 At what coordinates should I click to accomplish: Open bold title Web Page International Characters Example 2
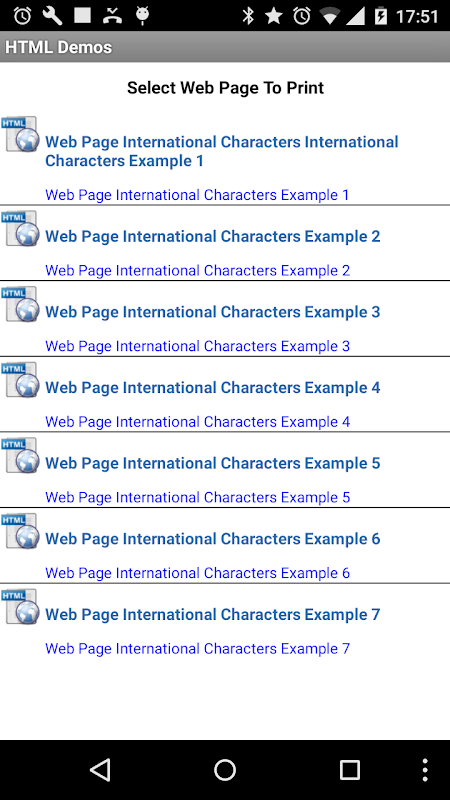(x=213, y=237)
